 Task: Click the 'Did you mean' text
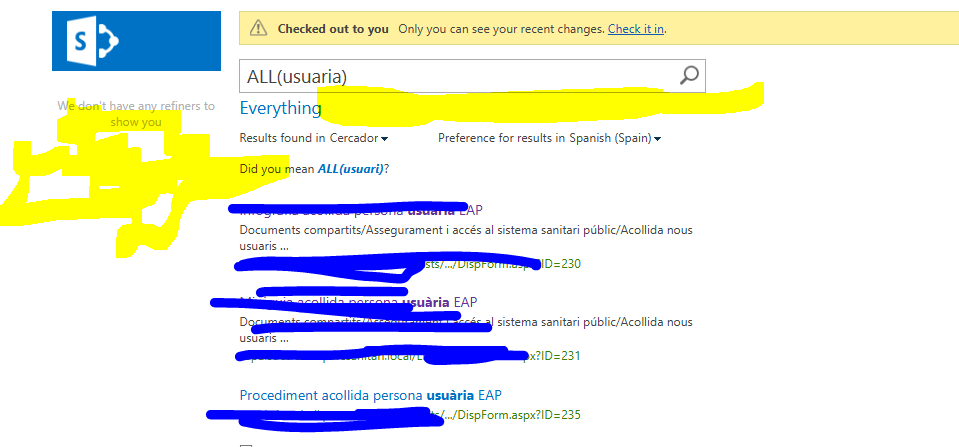(277, 169)
